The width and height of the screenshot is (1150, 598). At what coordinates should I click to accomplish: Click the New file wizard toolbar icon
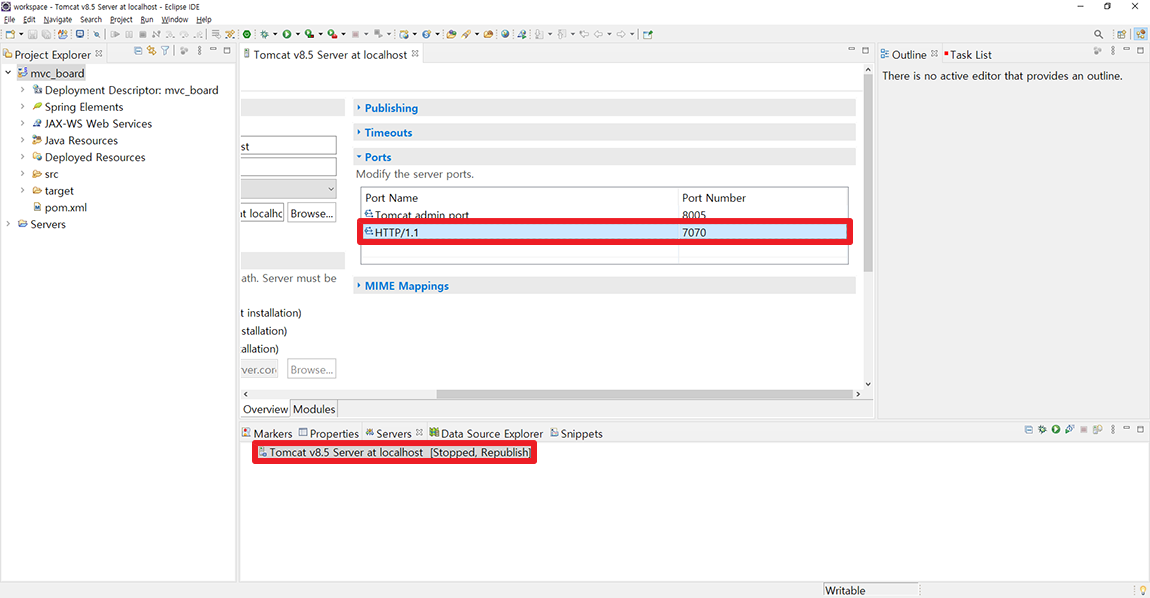point(10,34)
